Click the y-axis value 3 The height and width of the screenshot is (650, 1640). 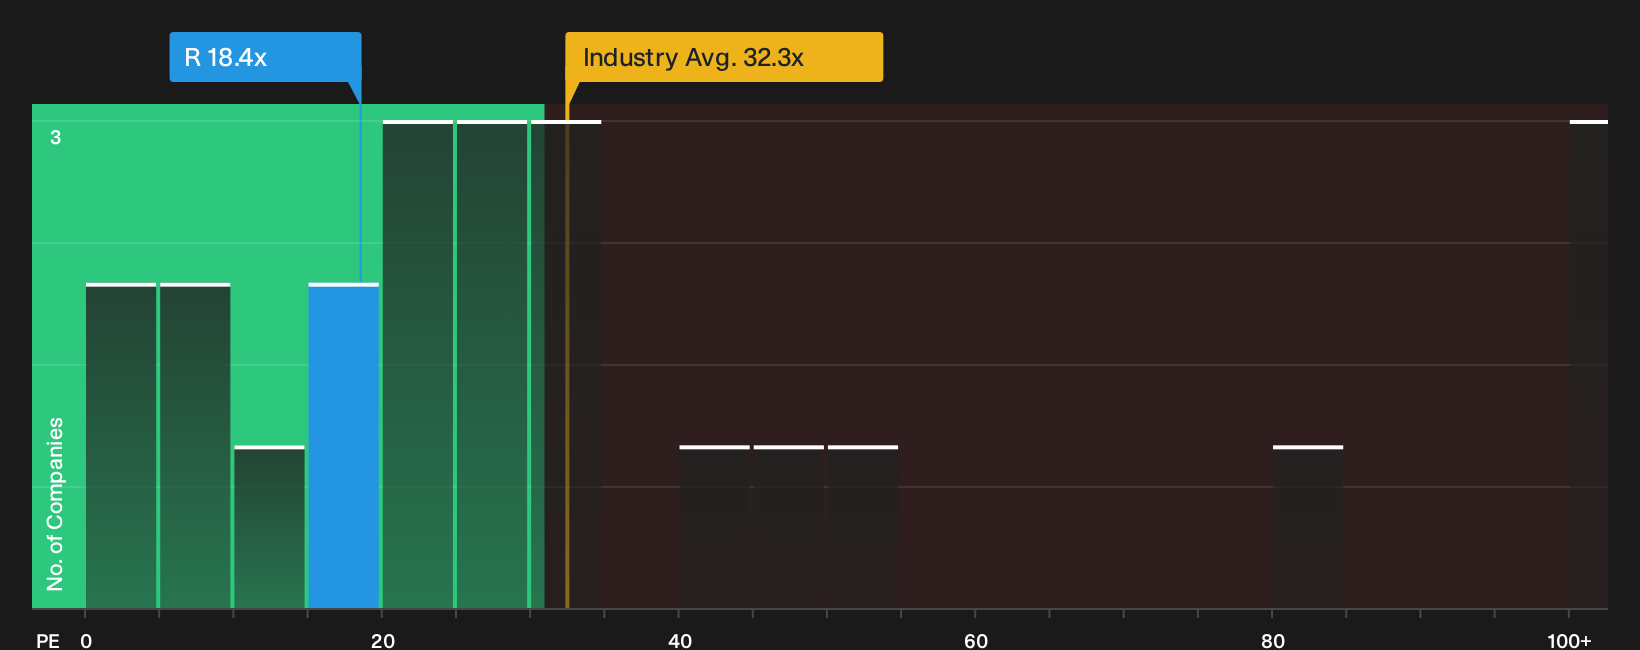(x=56, y=137)
